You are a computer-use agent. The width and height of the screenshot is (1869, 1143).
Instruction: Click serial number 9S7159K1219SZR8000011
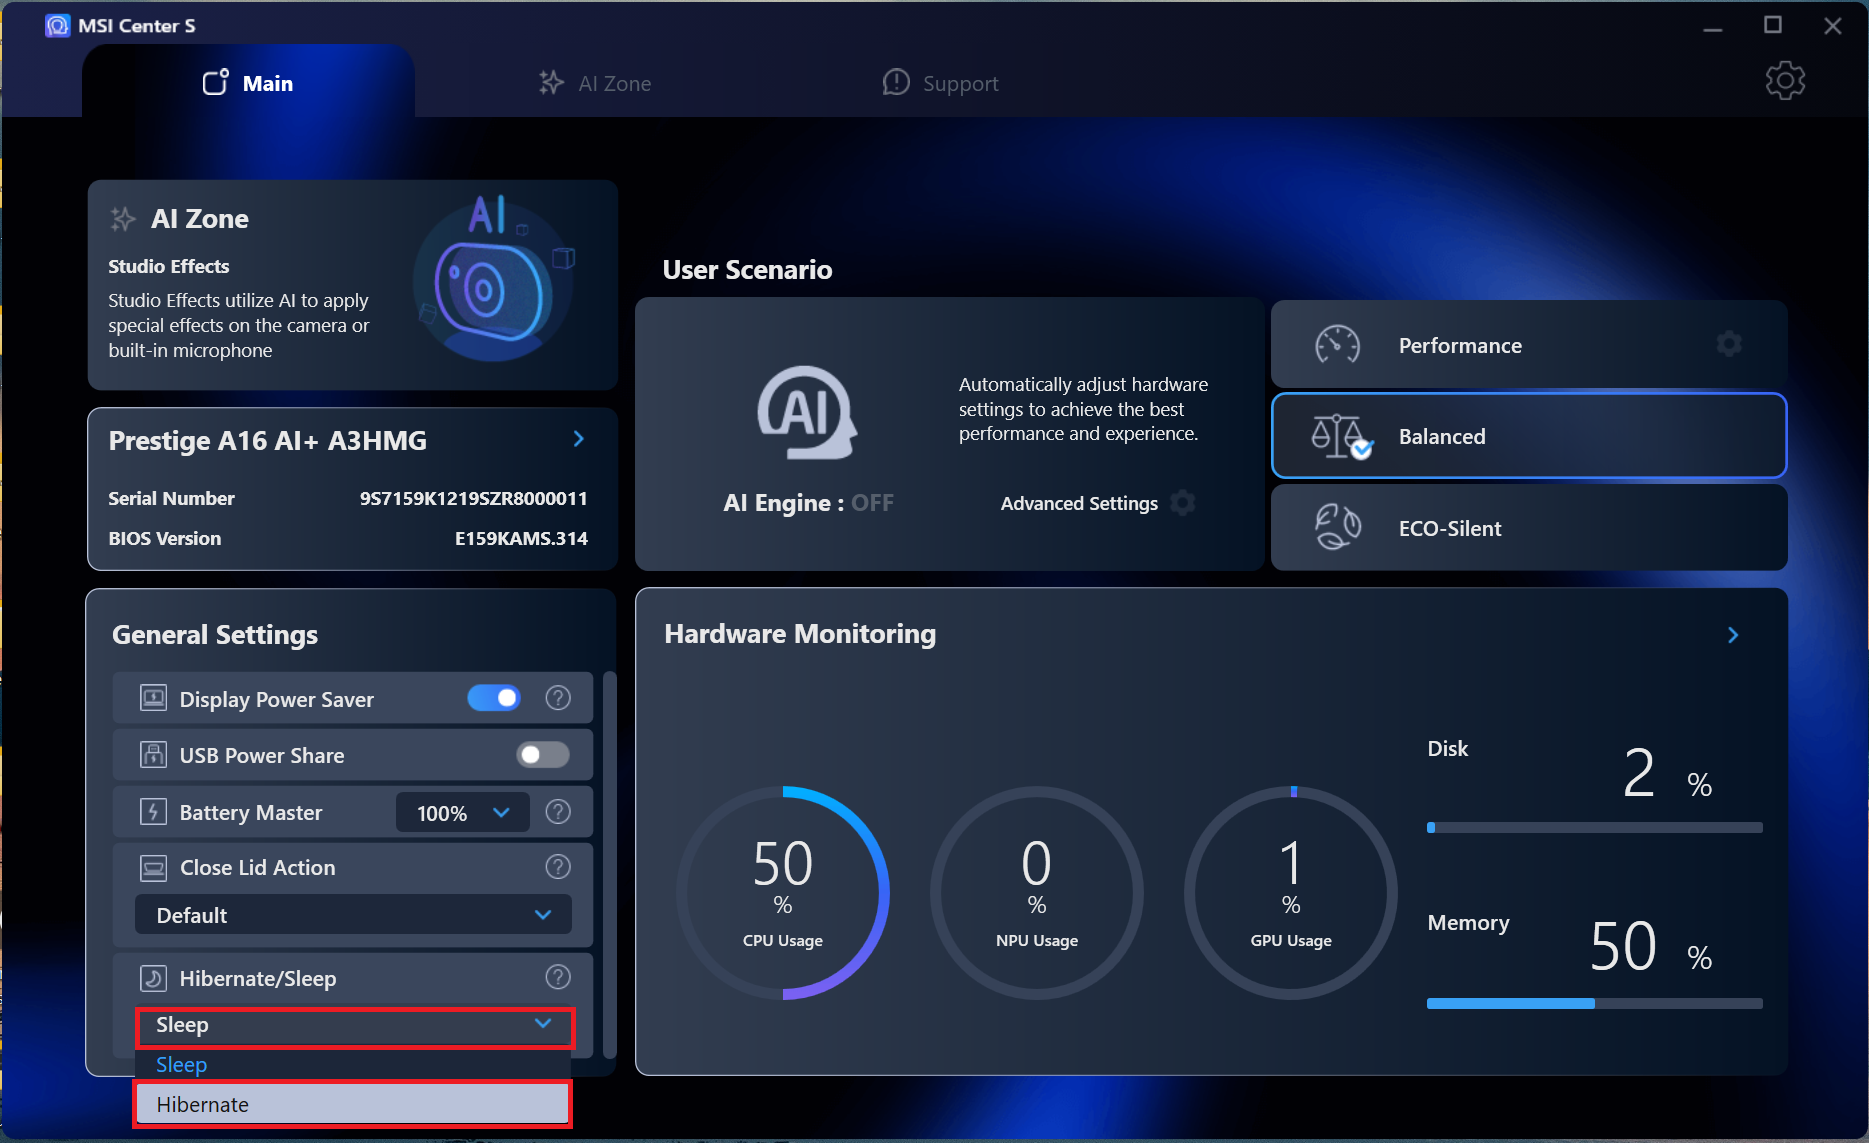coord(473,498)
